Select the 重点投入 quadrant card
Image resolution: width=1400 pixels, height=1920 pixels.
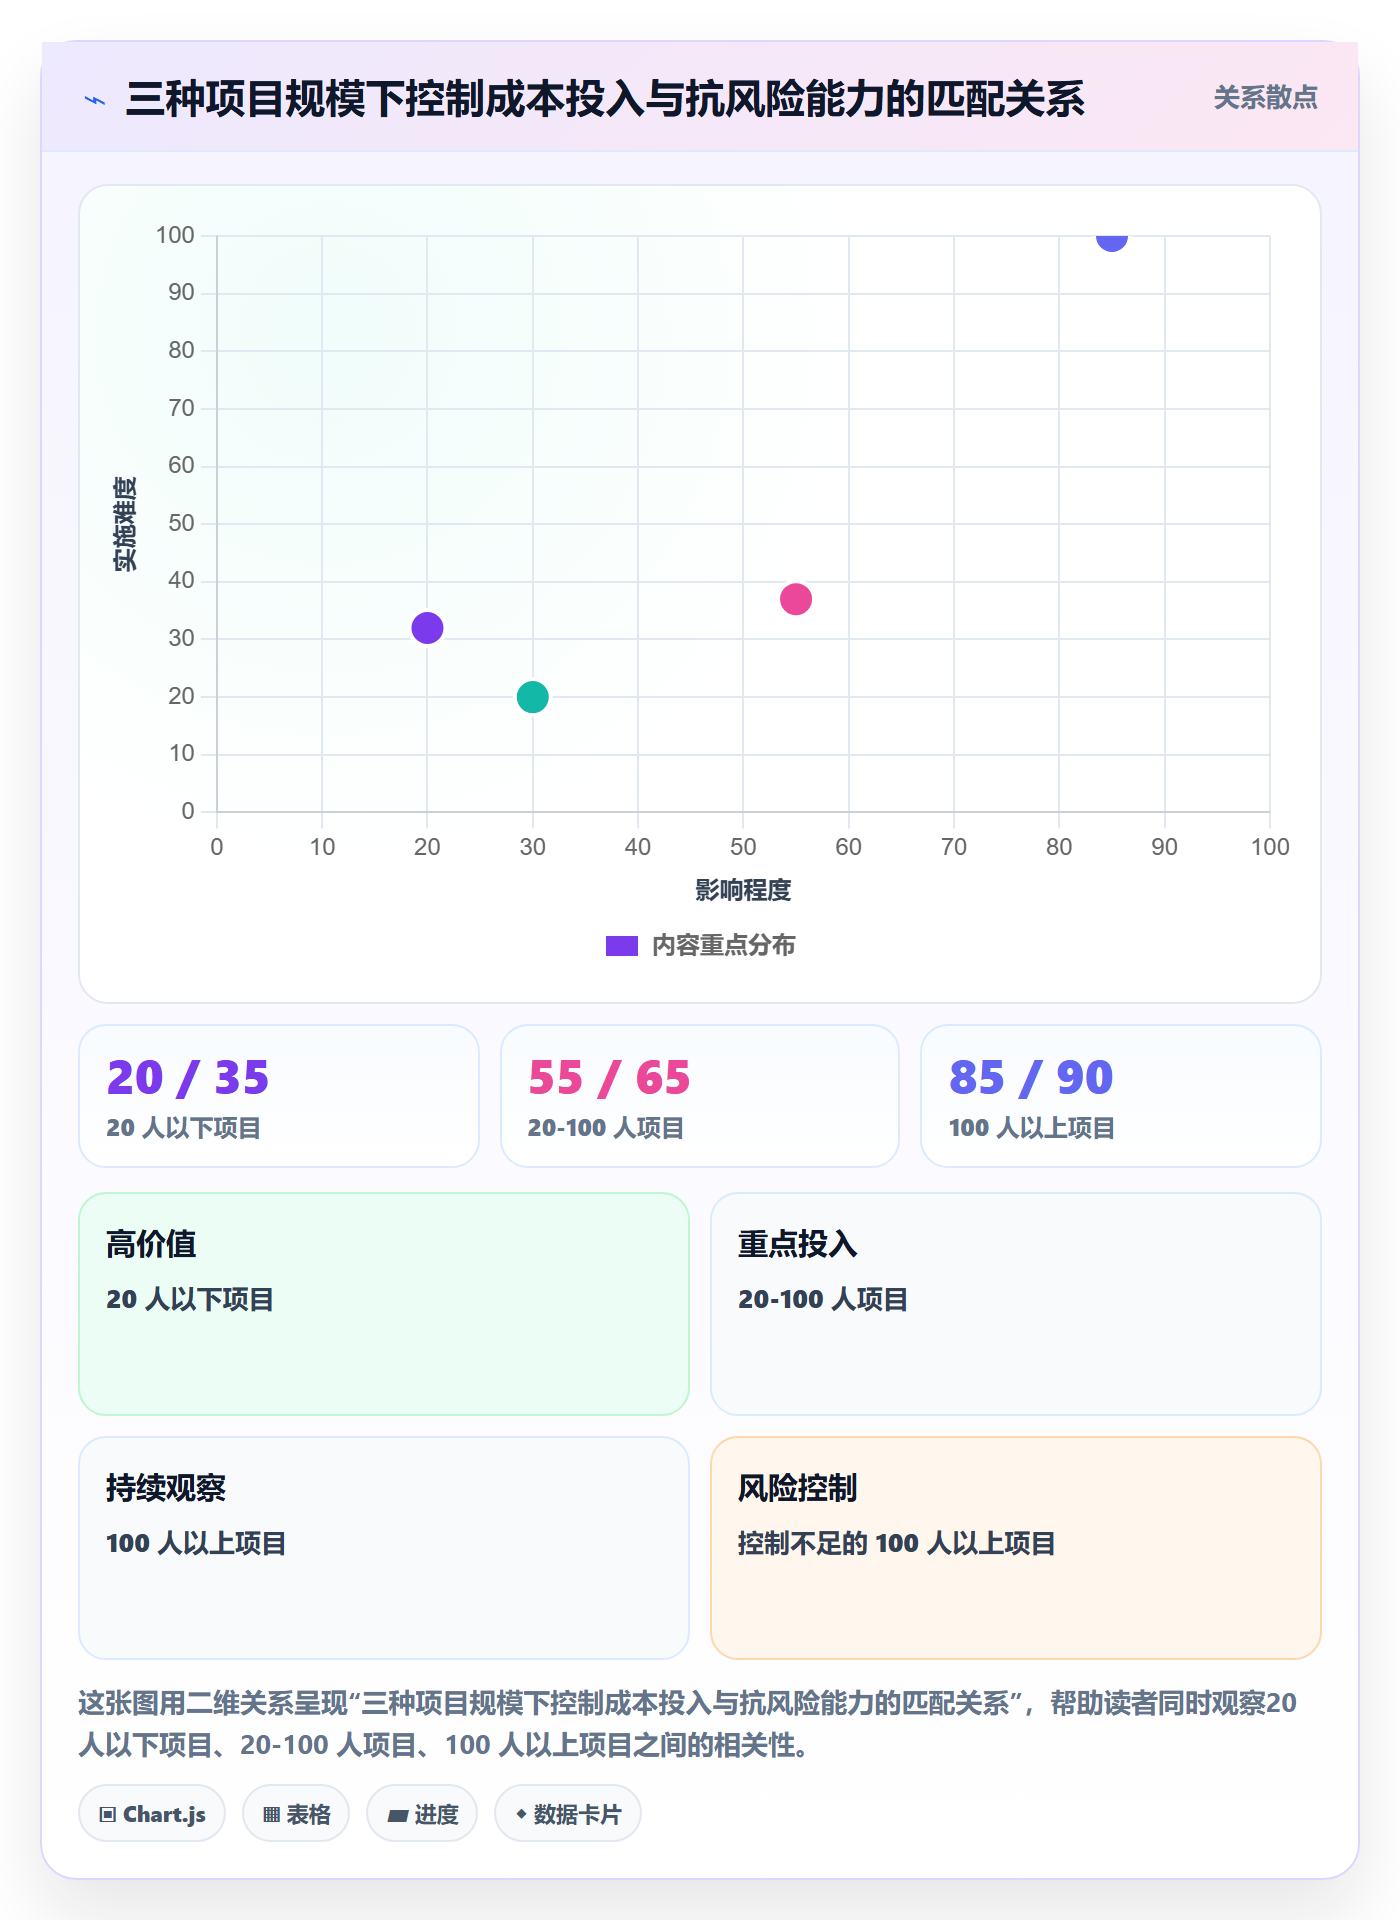coord(1016,1304)
